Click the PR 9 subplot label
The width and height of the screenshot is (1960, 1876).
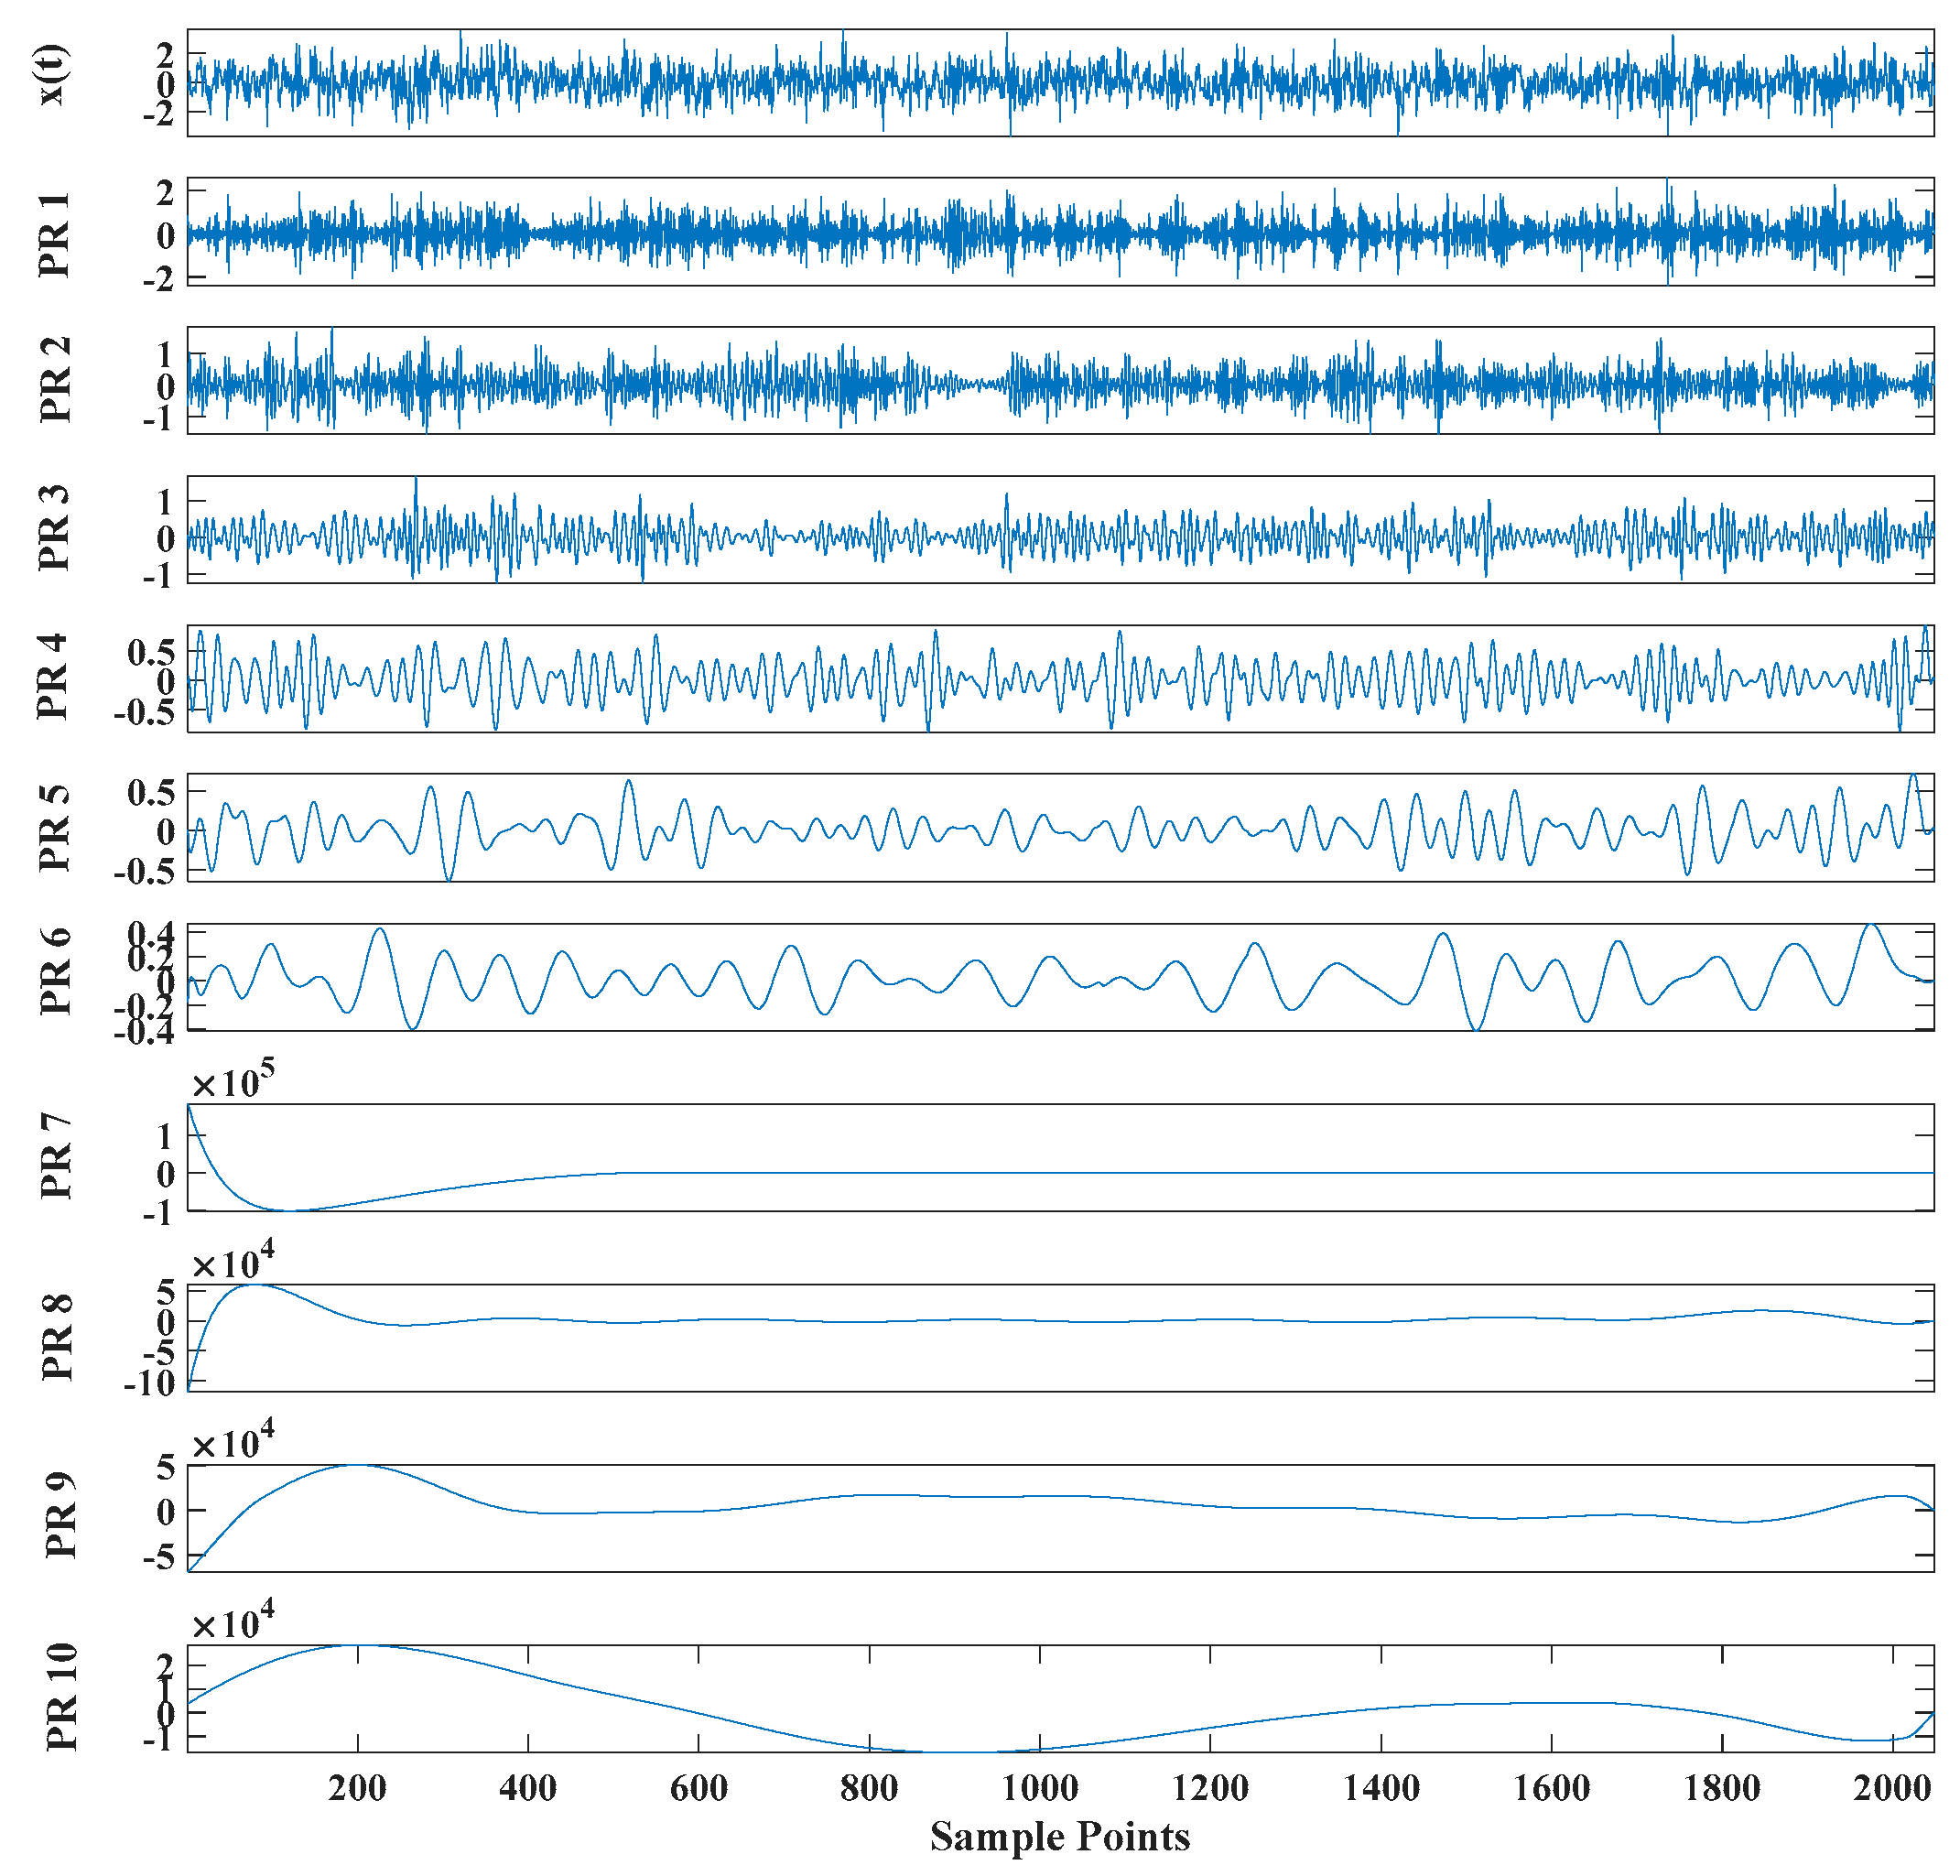60,1516
